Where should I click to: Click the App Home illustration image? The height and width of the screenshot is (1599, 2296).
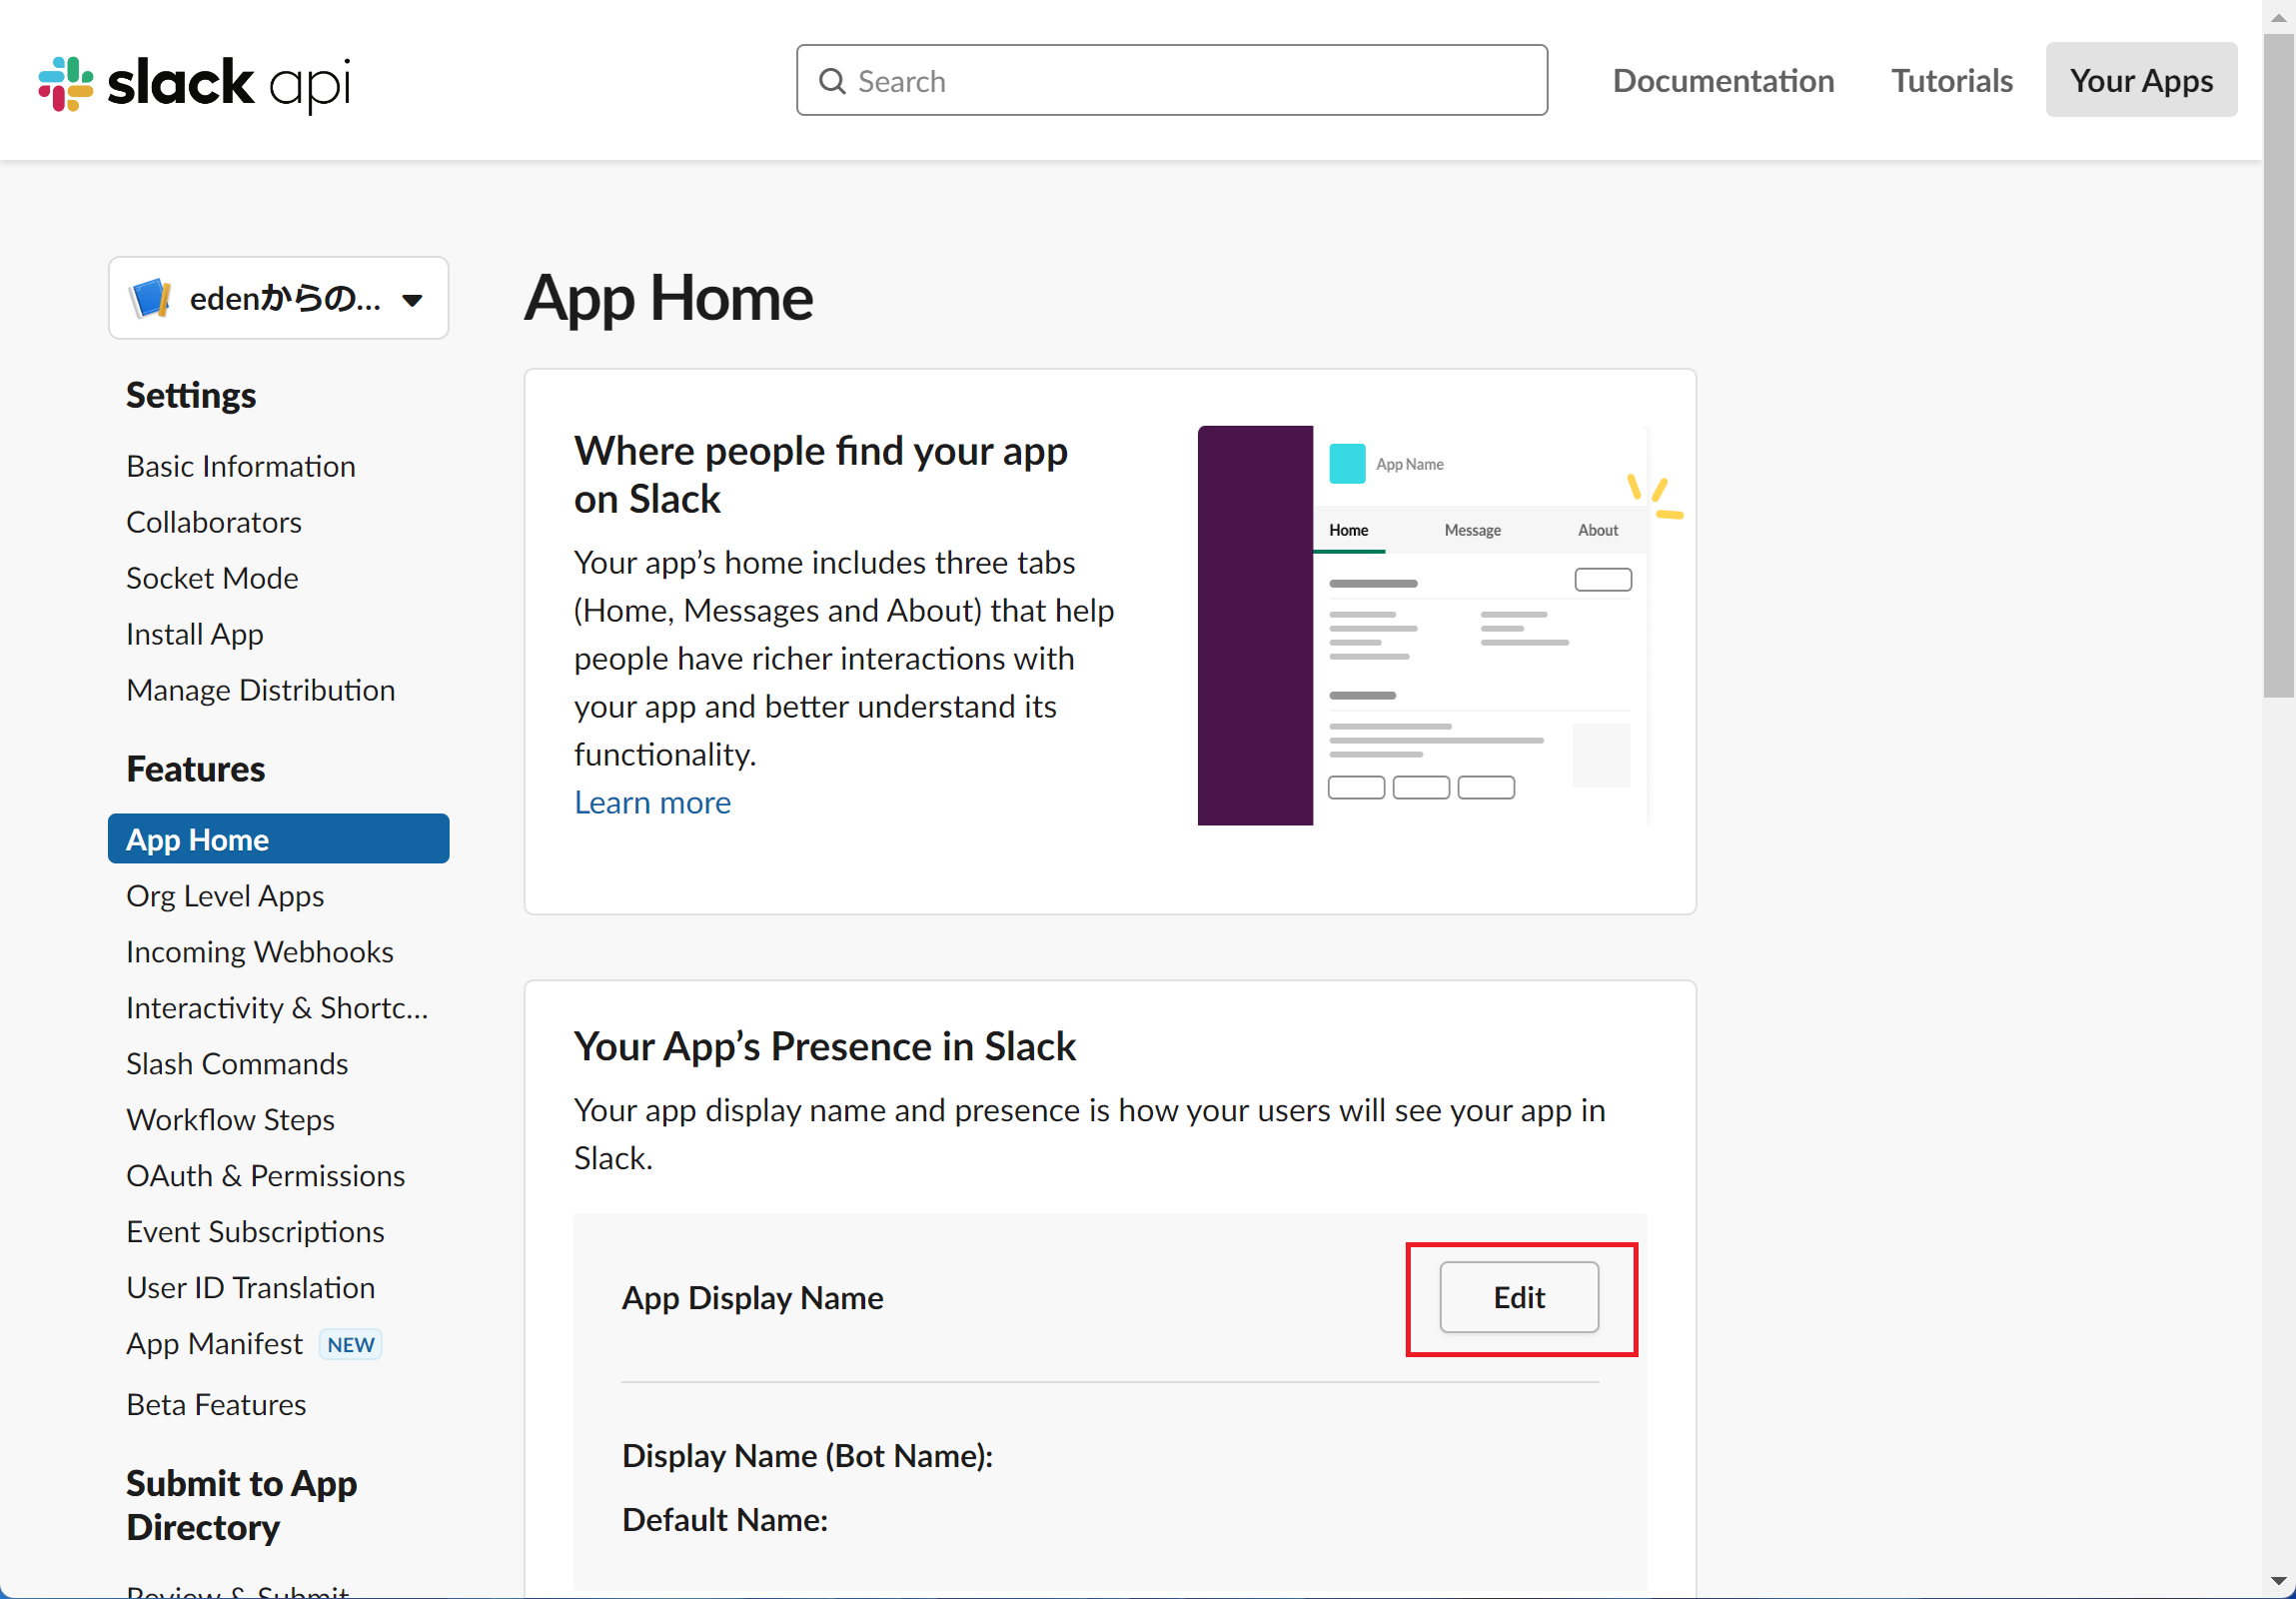click(1440, 625)
